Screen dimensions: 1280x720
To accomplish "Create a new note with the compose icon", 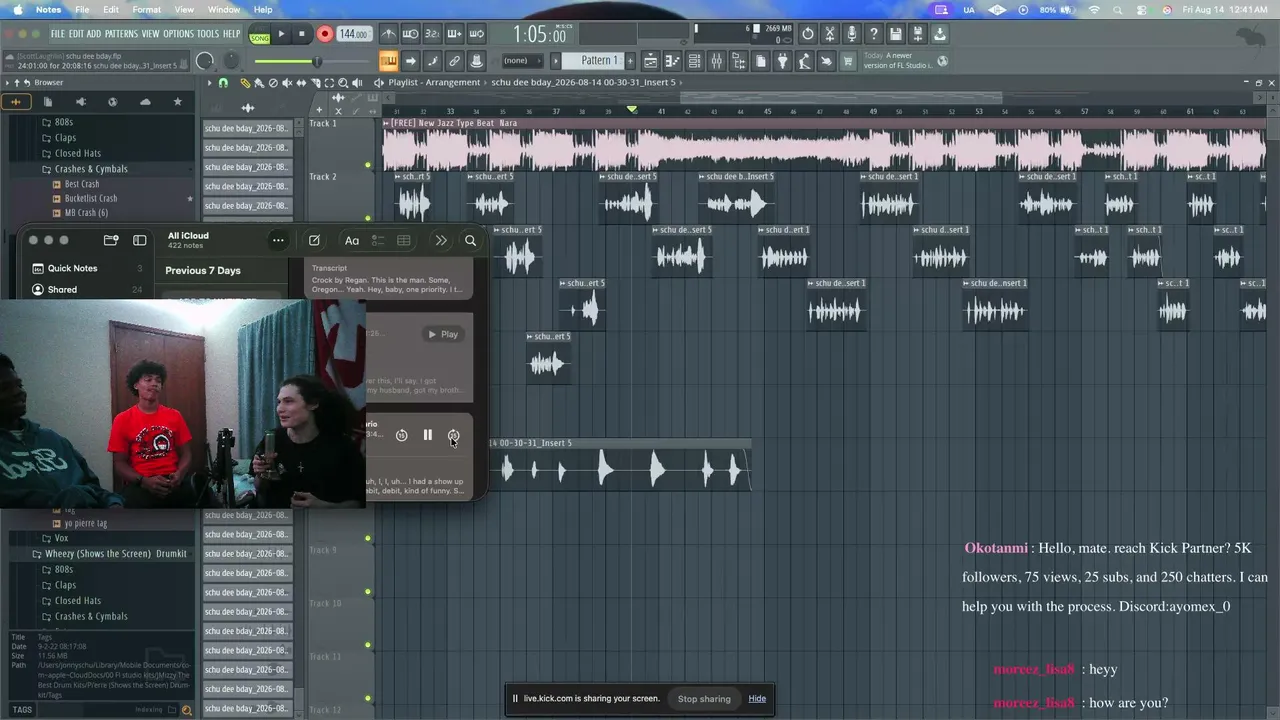I will click(x=314, y=241).
